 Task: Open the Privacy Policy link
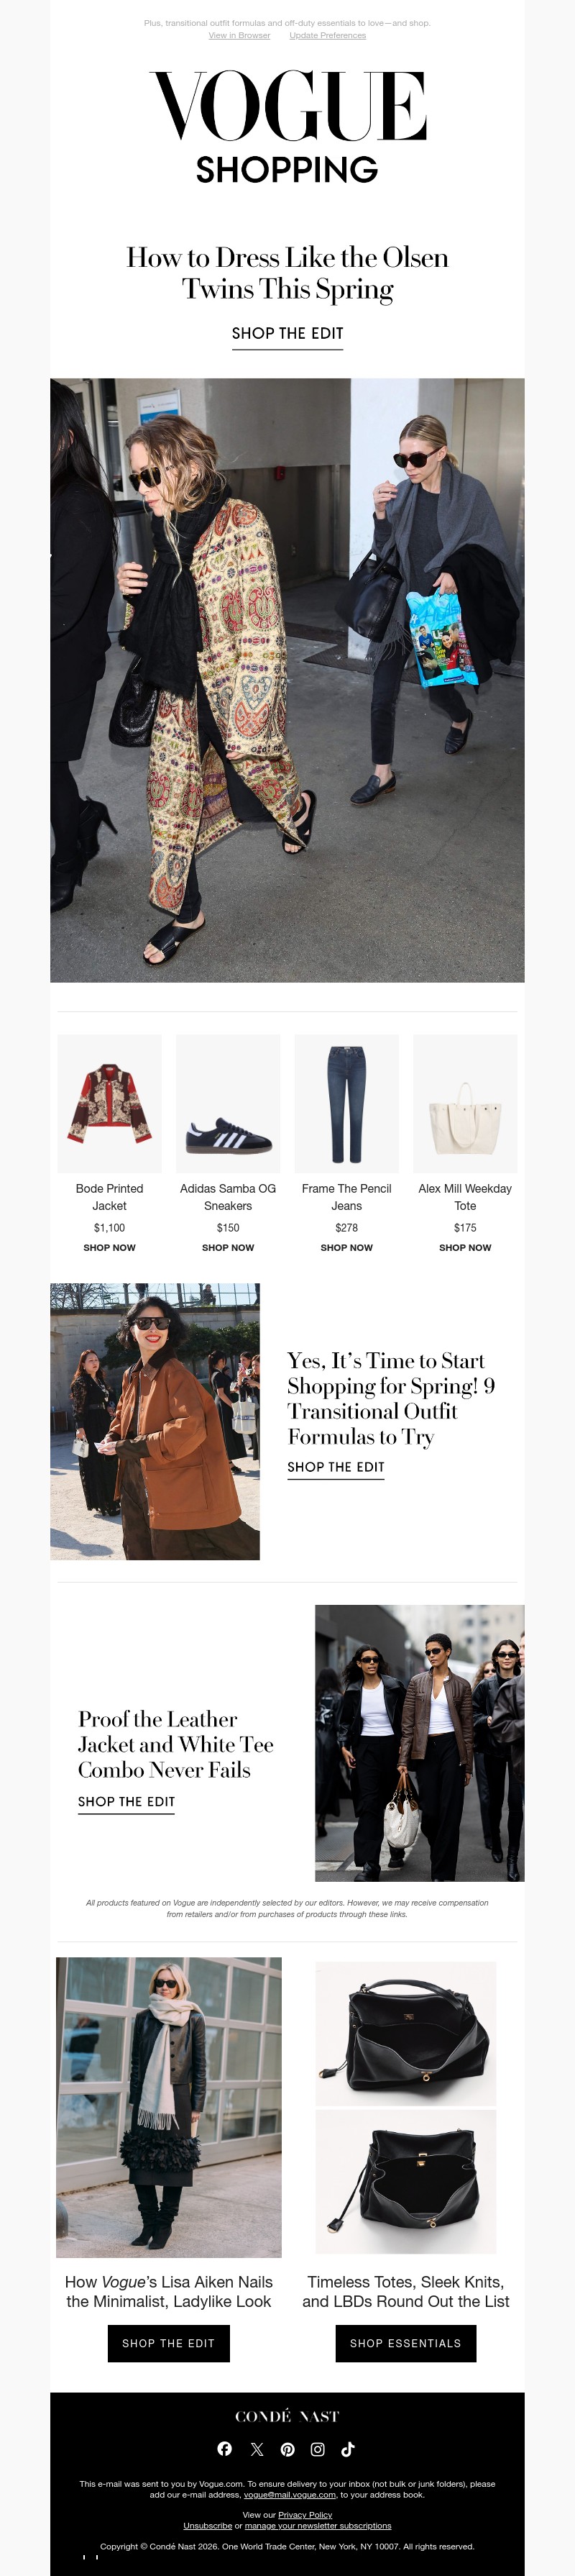tap(305, 2514)
